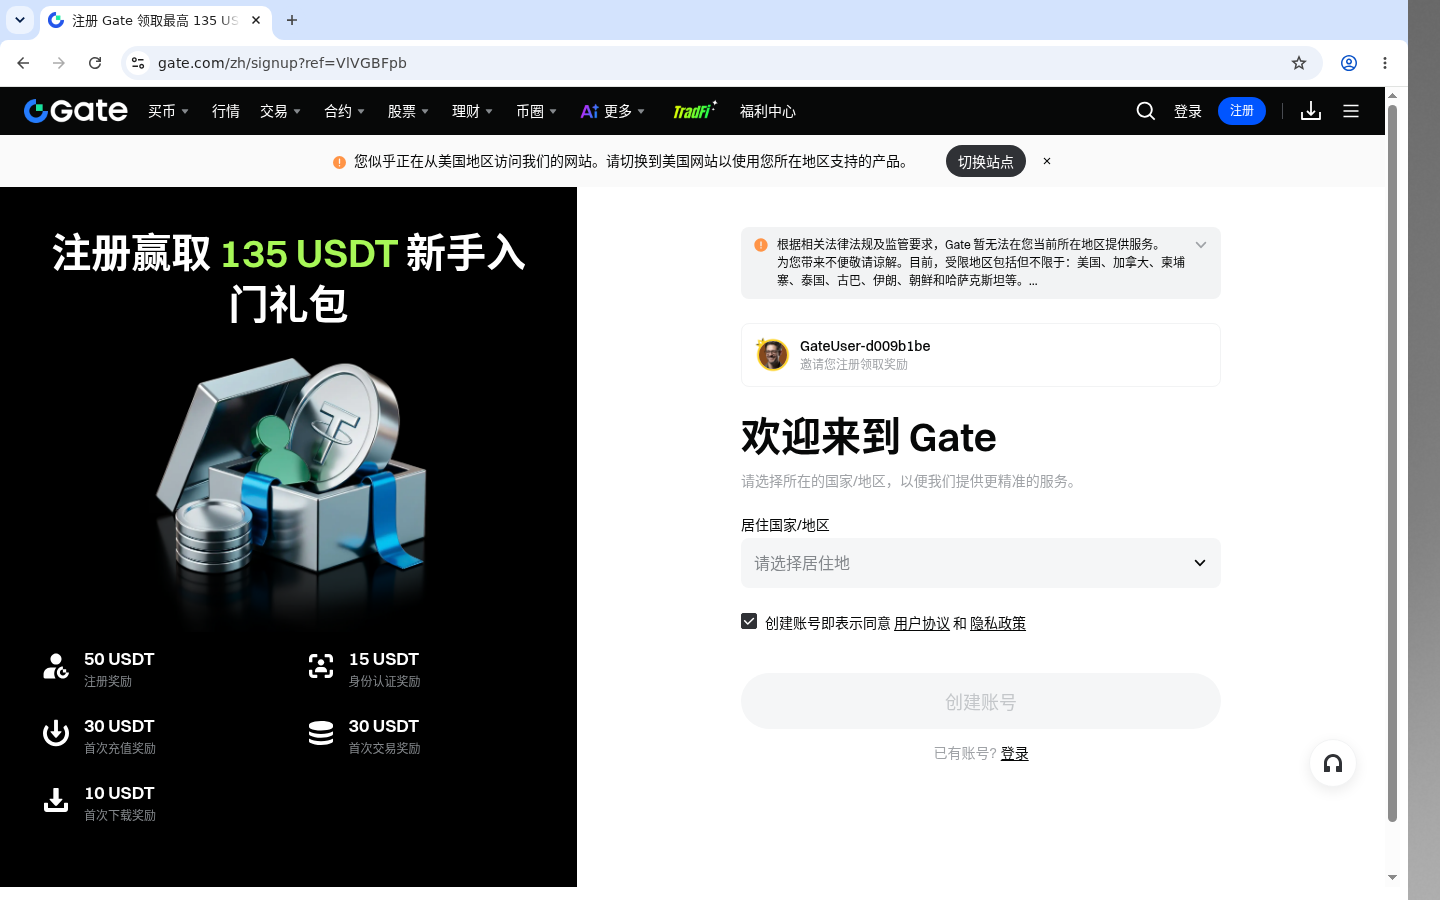The image size is (1440, 900).
Task: Open the hamburger menu icon
Action: click(x=1351, y=111)
